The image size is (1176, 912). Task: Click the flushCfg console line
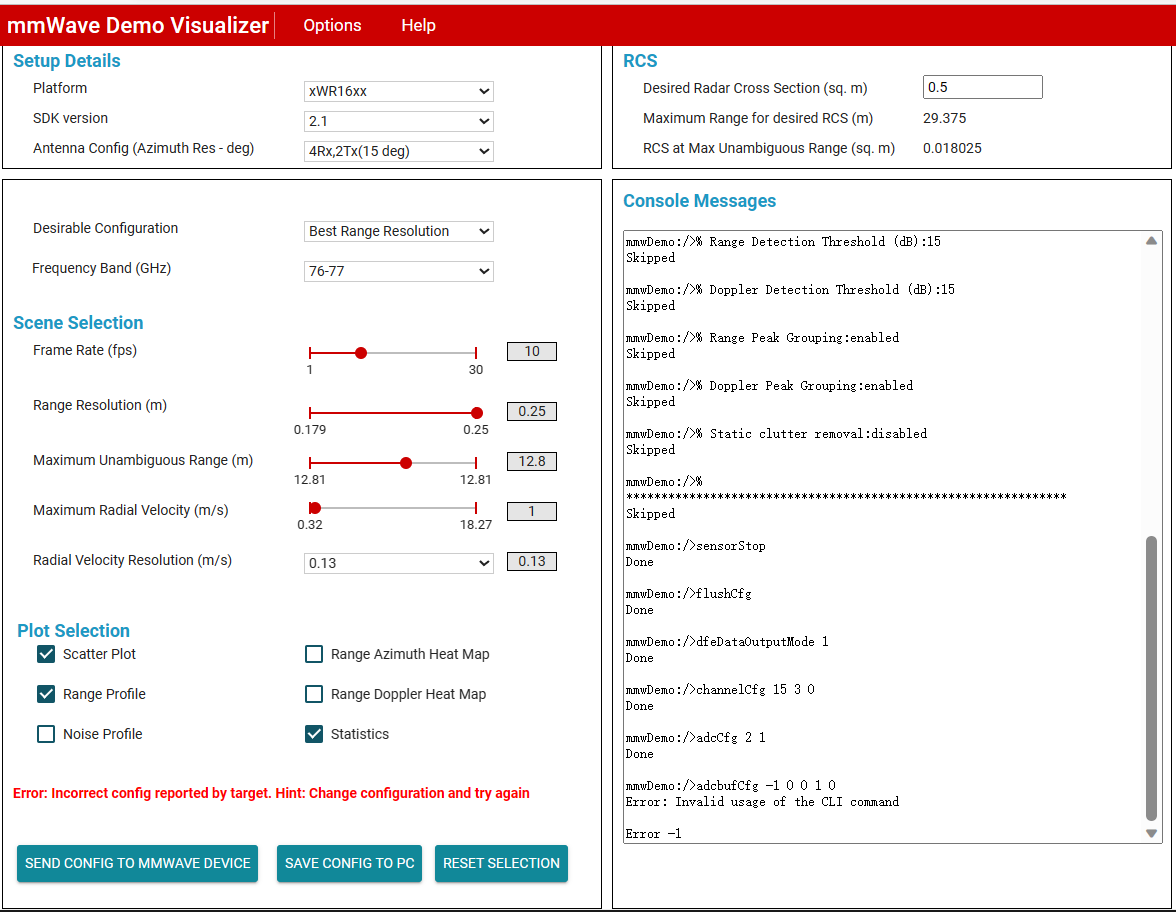(x=688, y=594)
